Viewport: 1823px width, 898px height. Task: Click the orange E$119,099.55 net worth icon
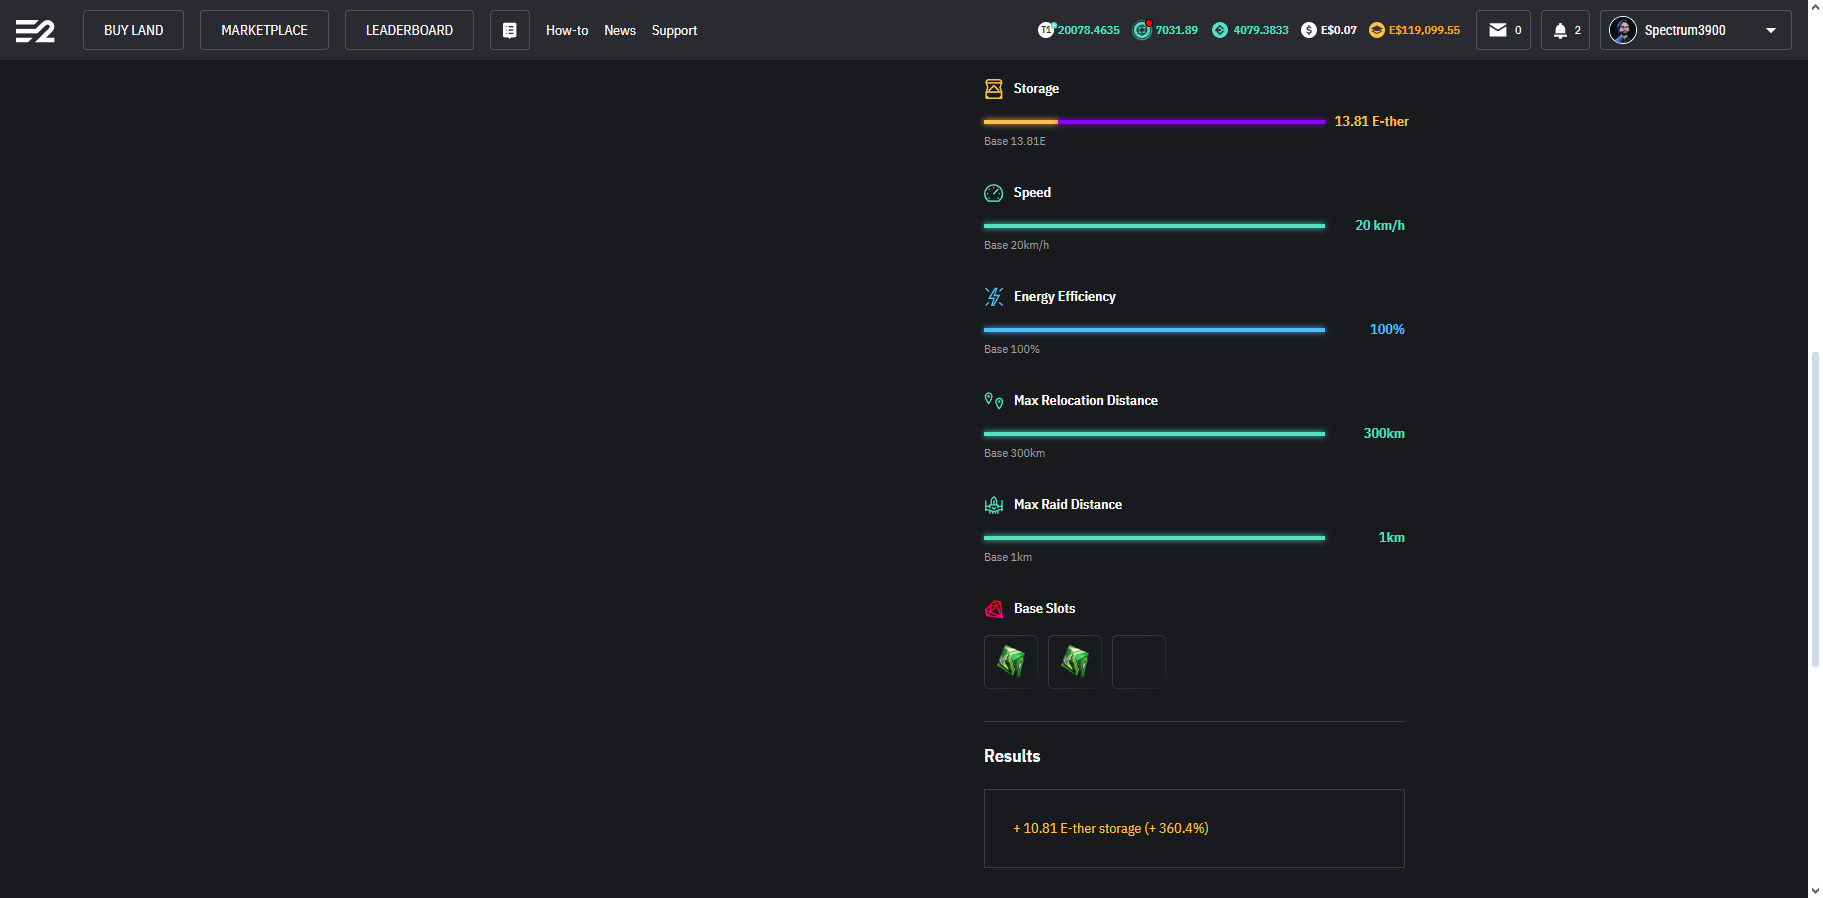pyautogui.click(x=1377, y=30)
